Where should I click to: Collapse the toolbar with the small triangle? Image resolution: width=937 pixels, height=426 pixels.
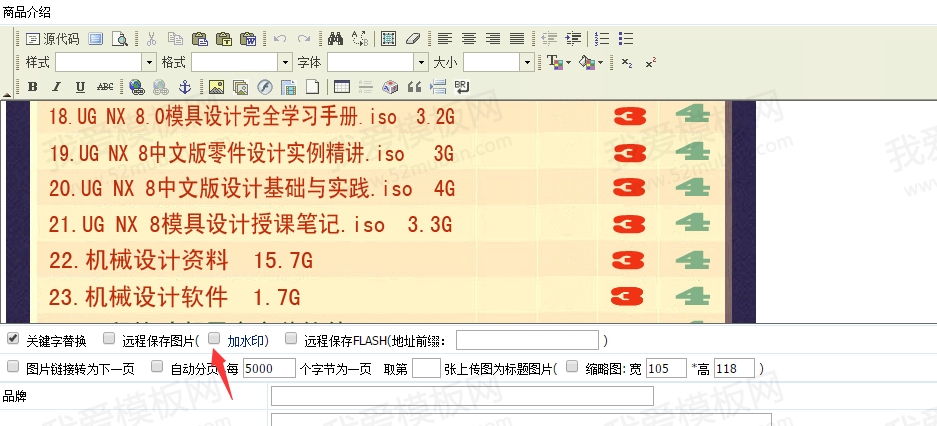(x=7, y=94)
